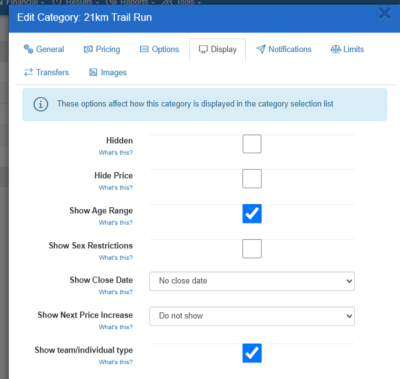Image resolution: width=400 pixels, height=379 pixels.
Task: Click the Hidden label
Action: [119, 140]
